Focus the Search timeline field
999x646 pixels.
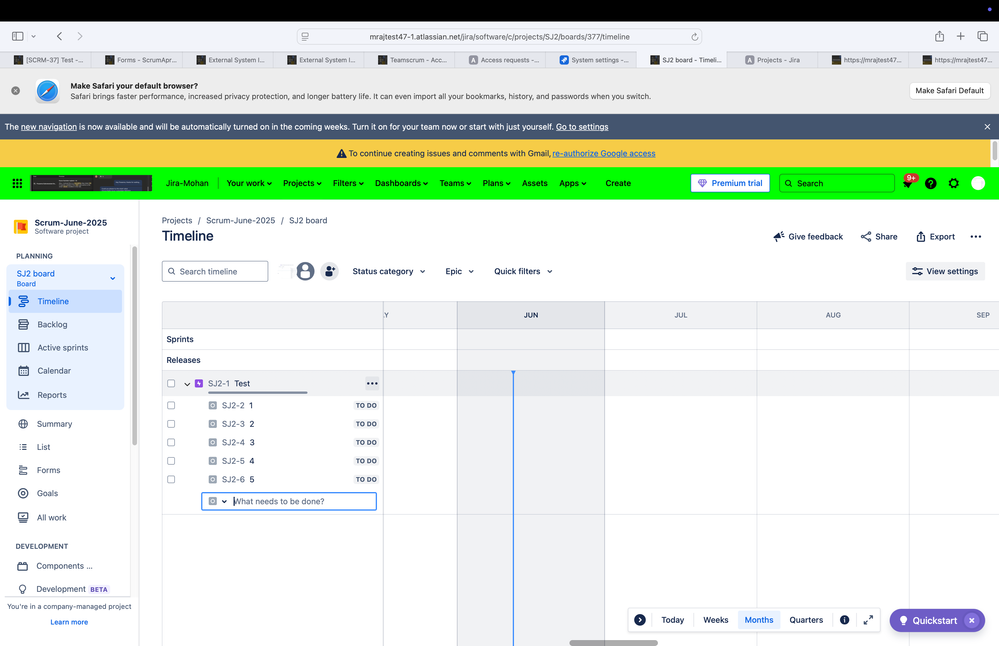(x=215, y=271)
